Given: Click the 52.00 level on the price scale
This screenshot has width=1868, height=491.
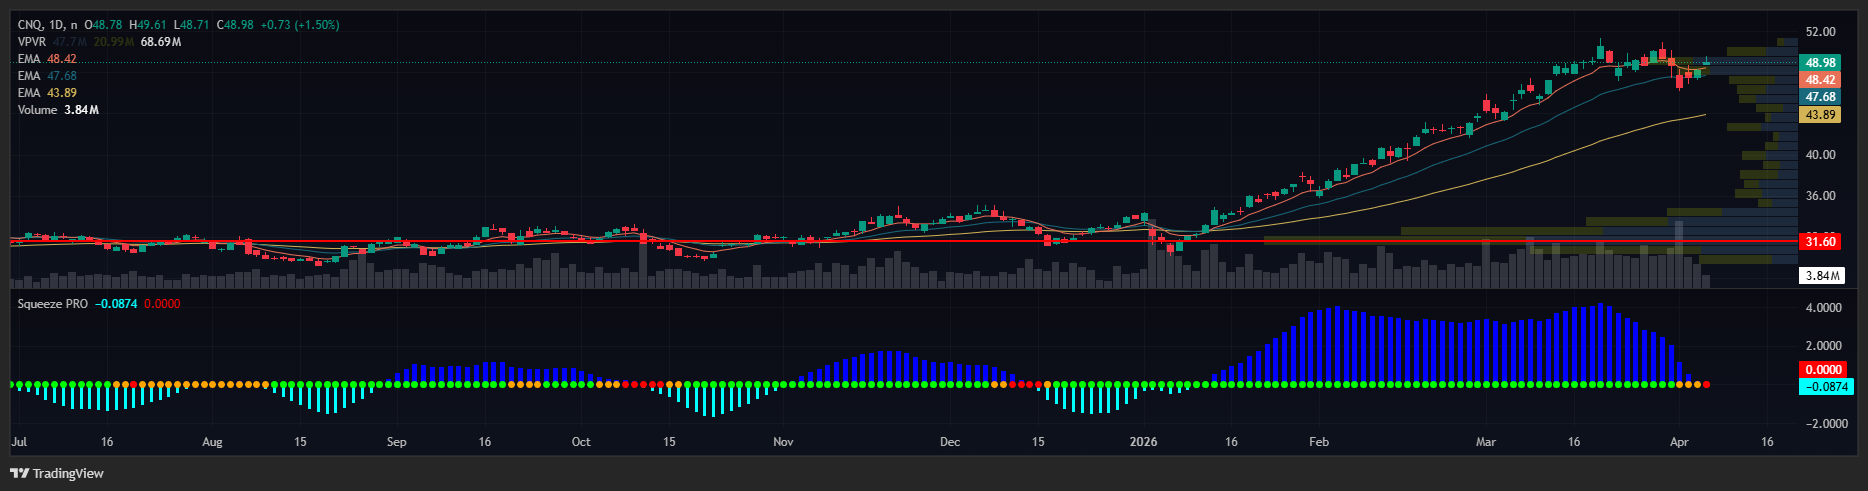Looking at the screenshot, I should point(1820,32).
